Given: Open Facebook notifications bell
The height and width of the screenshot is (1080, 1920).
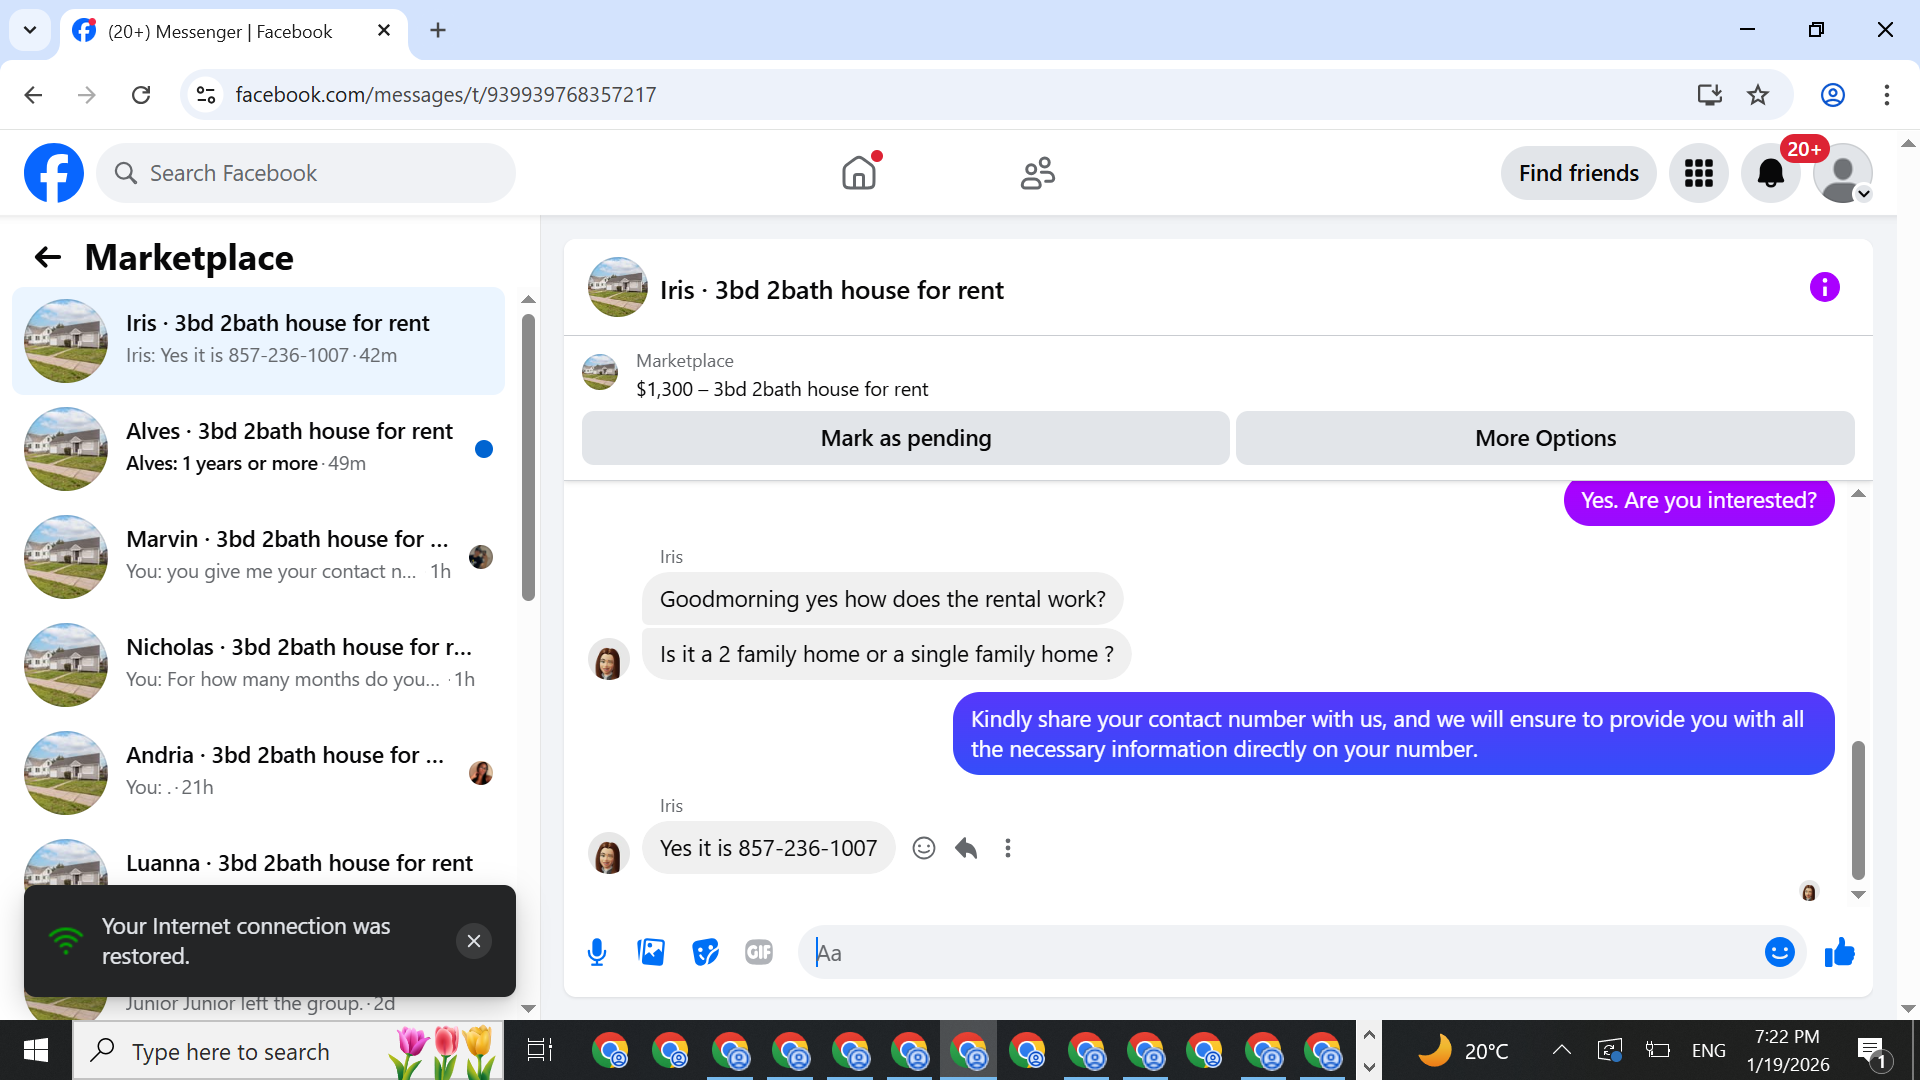Looking at the screenshot, I should (x=1770, y=173).
